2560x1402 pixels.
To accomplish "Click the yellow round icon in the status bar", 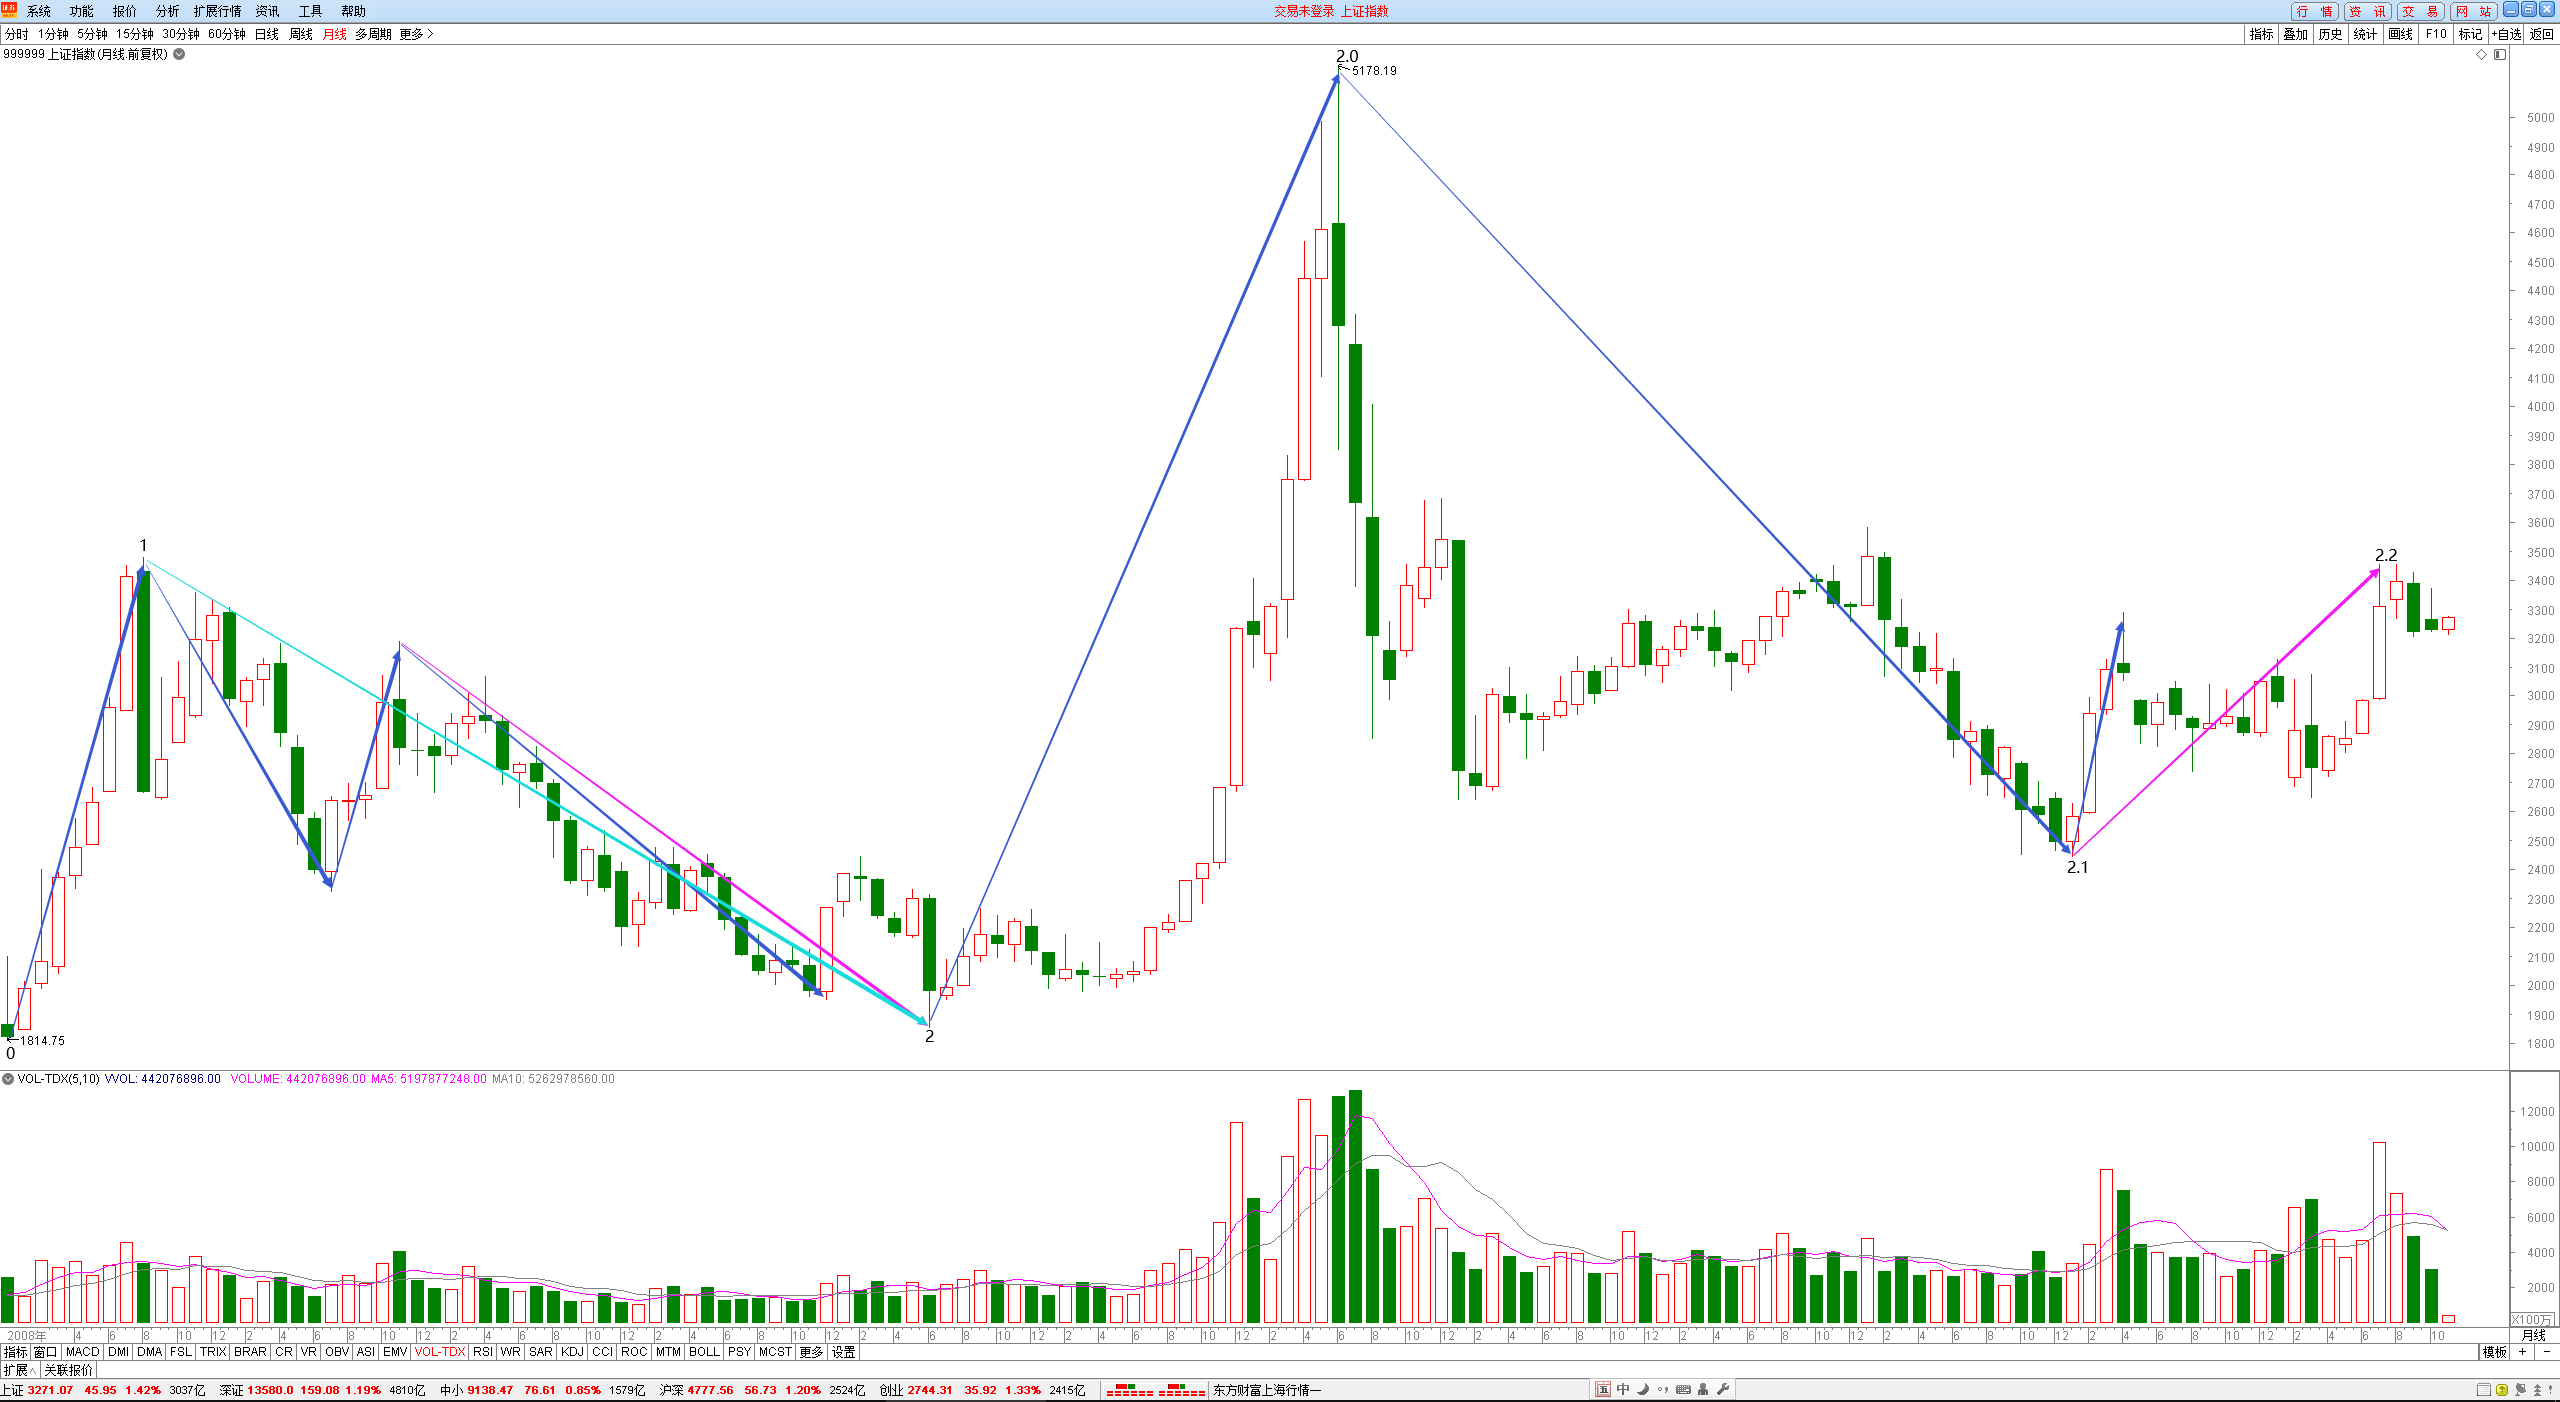I will point(2502,1390).
